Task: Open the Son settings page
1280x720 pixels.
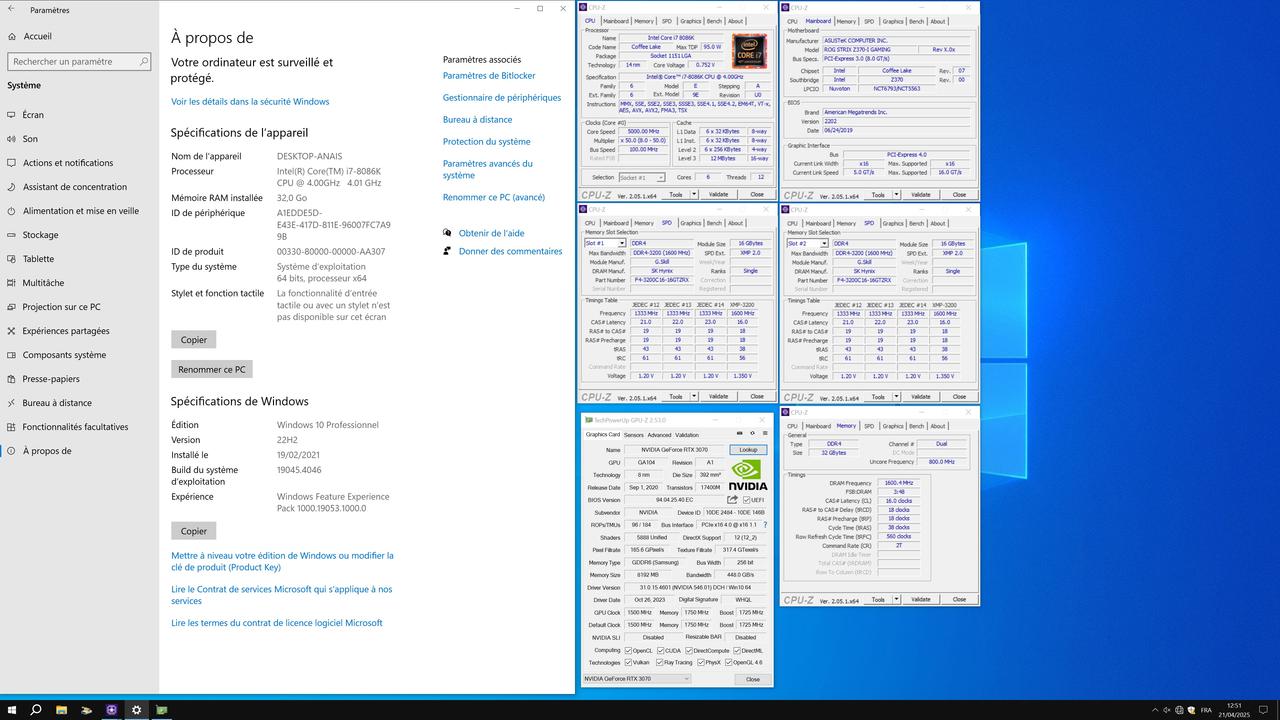Action: tap(79, 139)
